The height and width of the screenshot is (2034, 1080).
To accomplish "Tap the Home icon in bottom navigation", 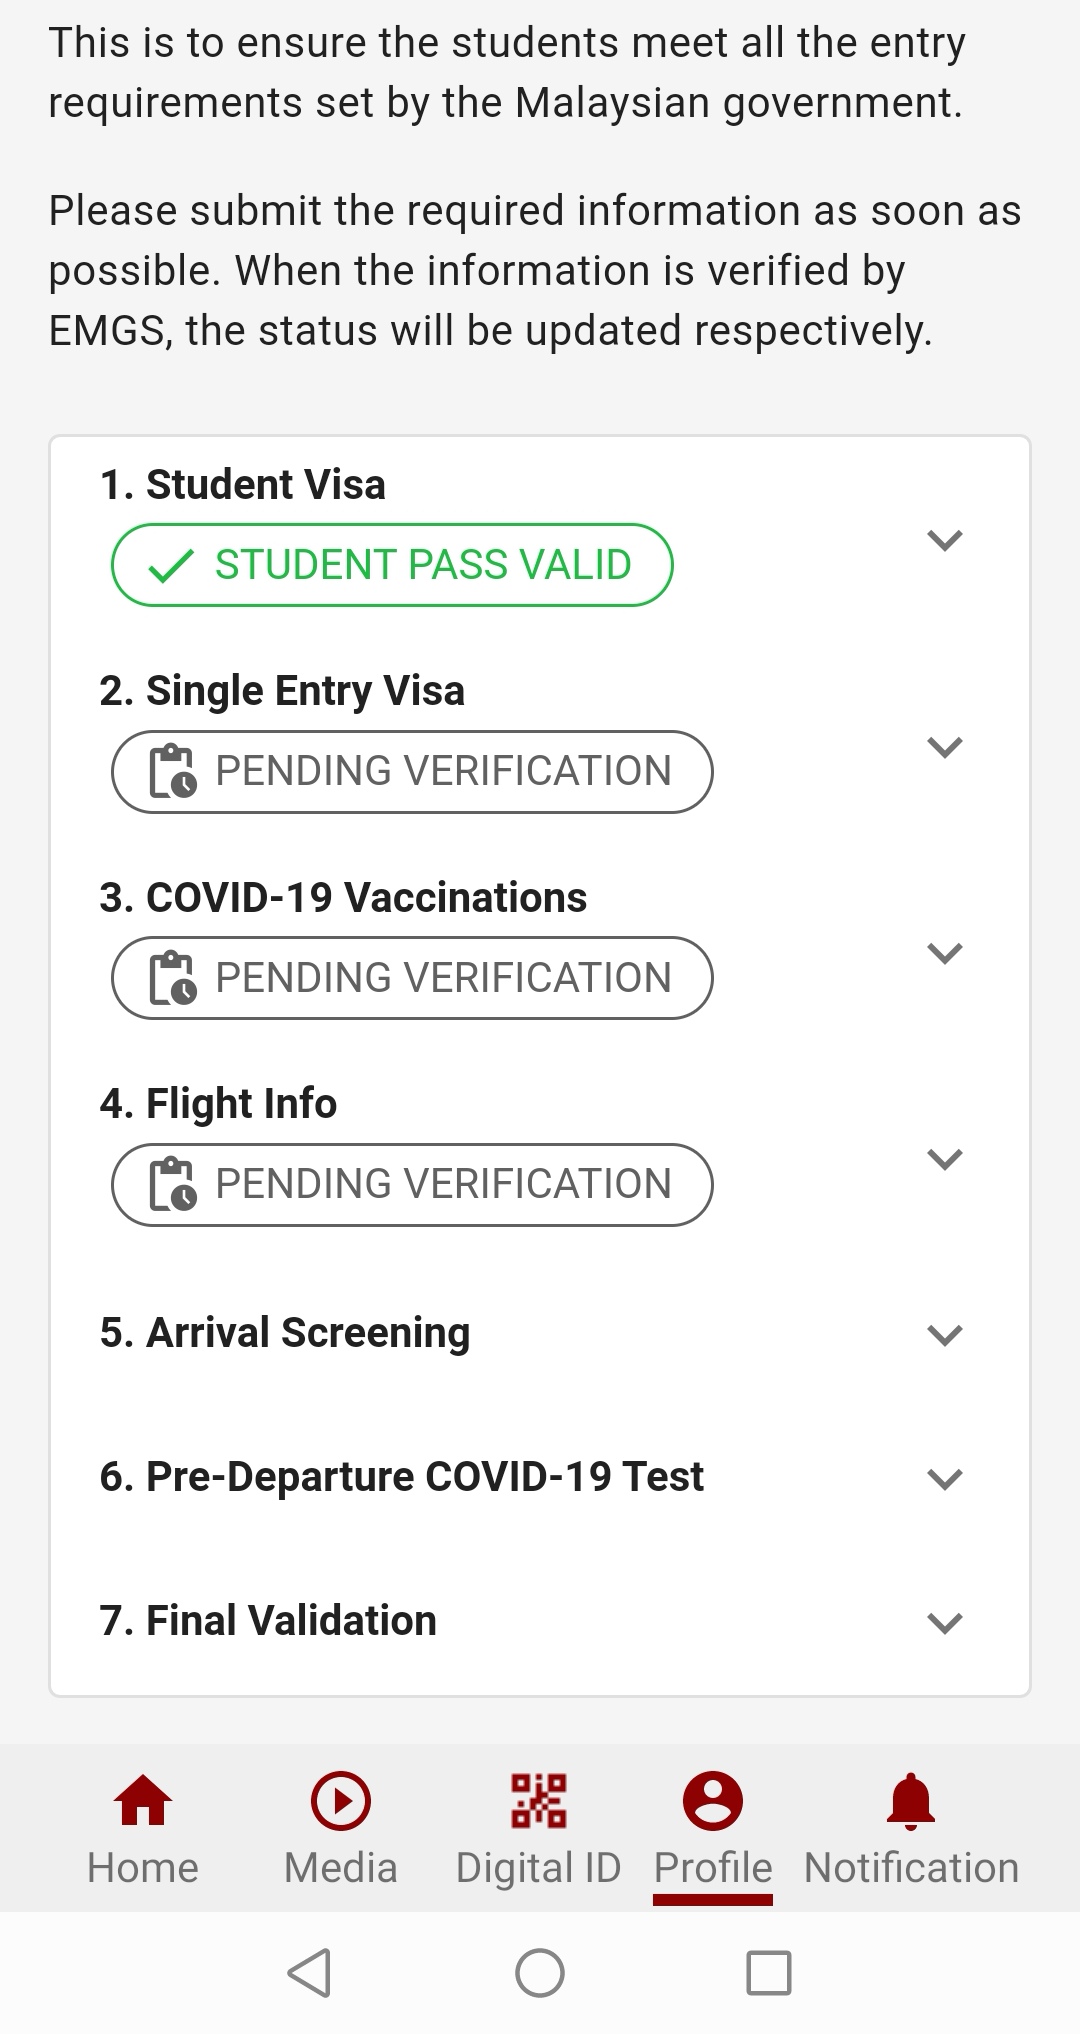I will tap(143, 1800).
